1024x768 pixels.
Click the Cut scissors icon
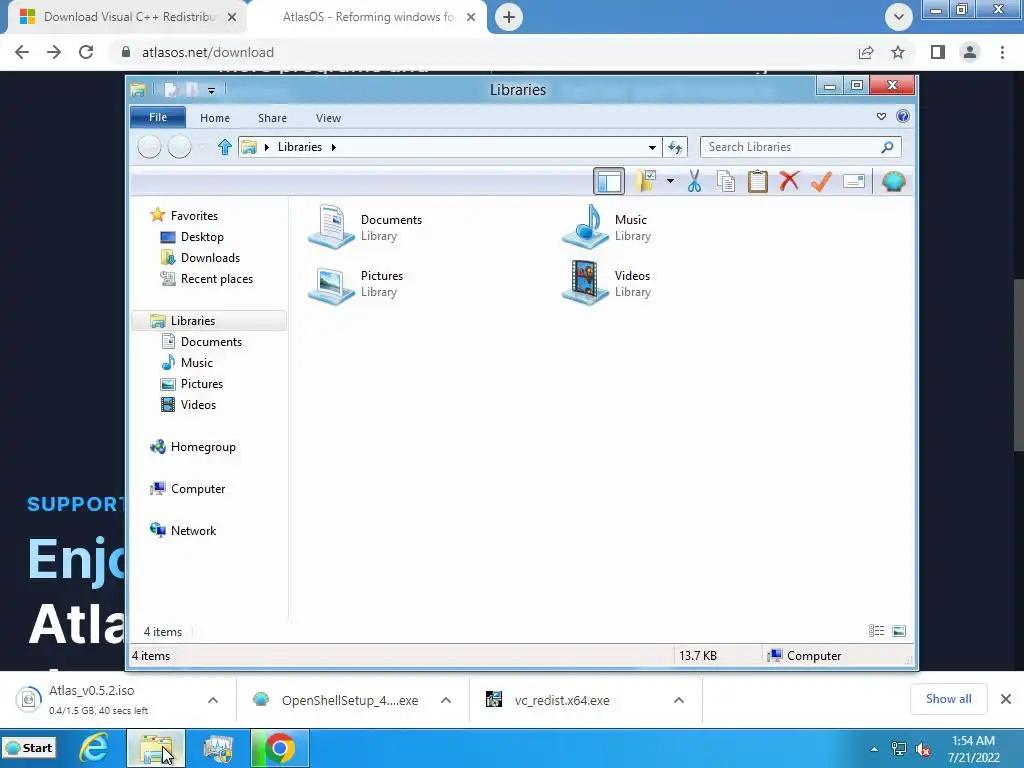pos(694,181)
